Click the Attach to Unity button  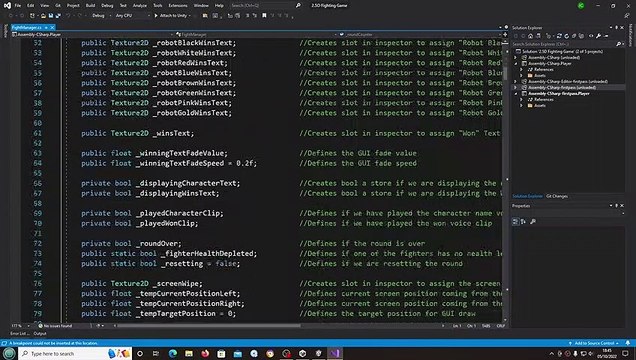point(171,15)
